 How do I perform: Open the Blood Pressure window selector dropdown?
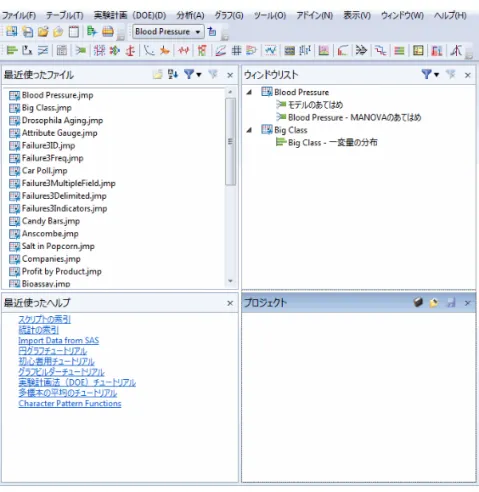(x=168, y=32)
